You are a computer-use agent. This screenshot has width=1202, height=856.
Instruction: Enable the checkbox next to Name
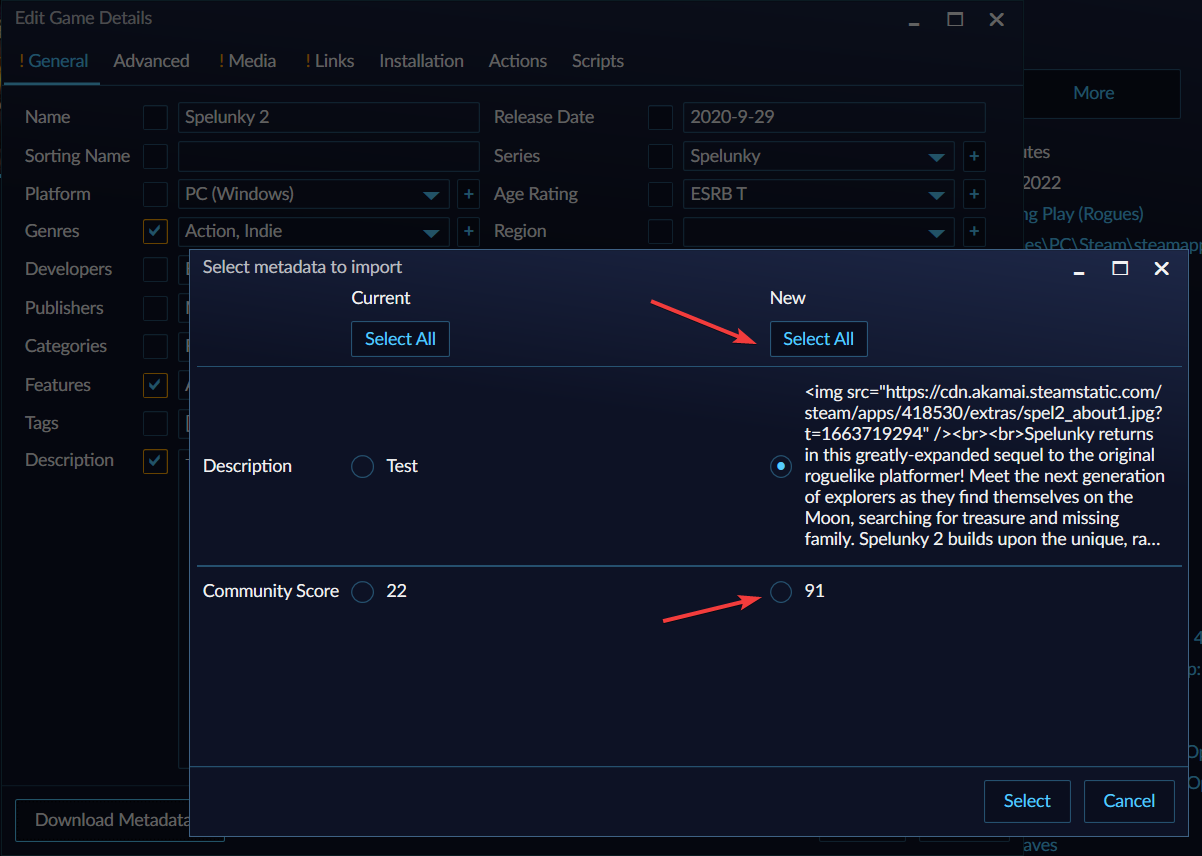coord(155,117)
